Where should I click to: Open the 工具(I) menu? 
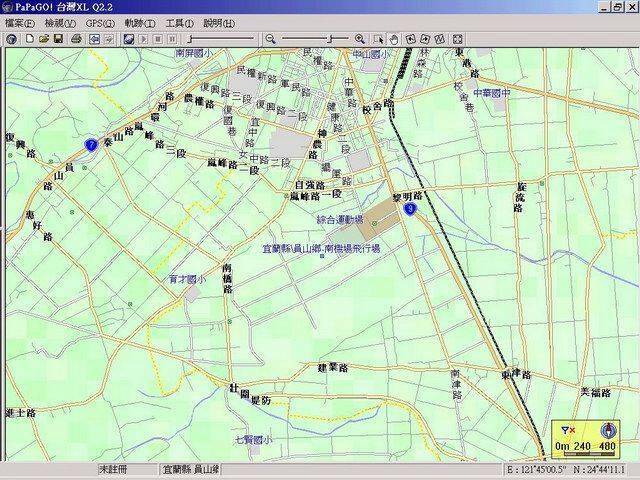(180, 23)
